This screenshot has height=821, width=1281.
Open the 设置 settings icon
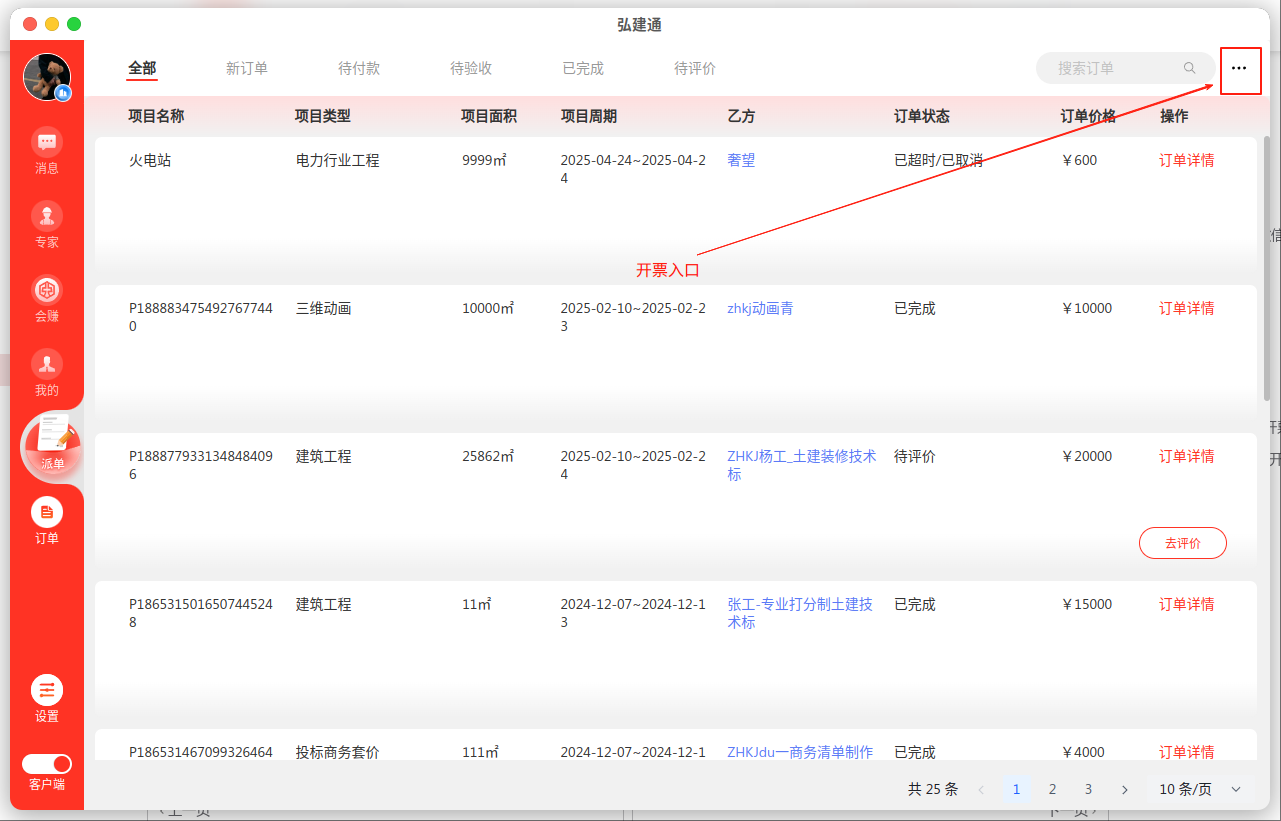pos(47,691)
